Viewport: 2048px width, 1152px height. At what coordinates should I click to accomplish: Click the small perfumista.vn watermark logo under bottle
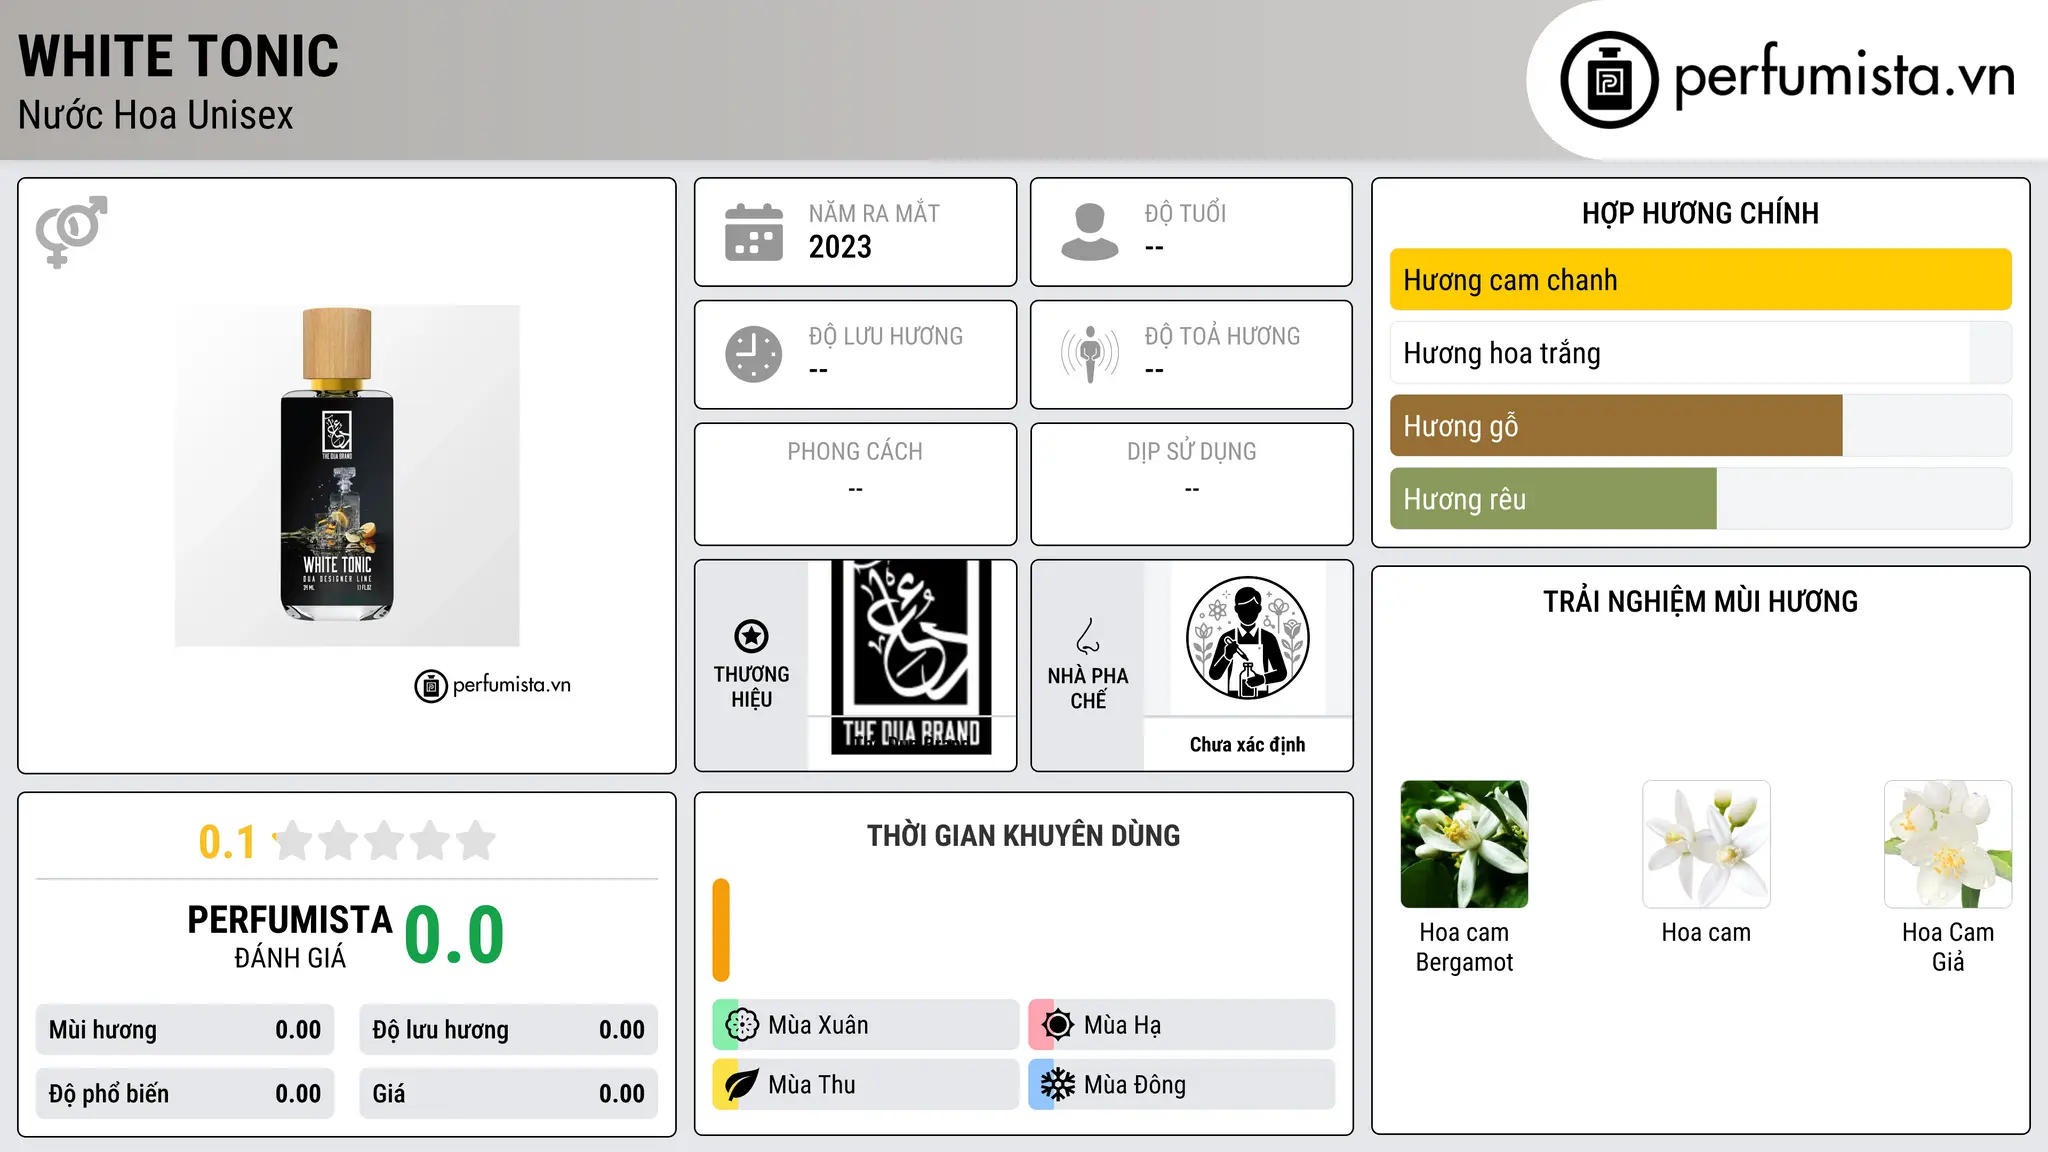[x=493, y=686]
